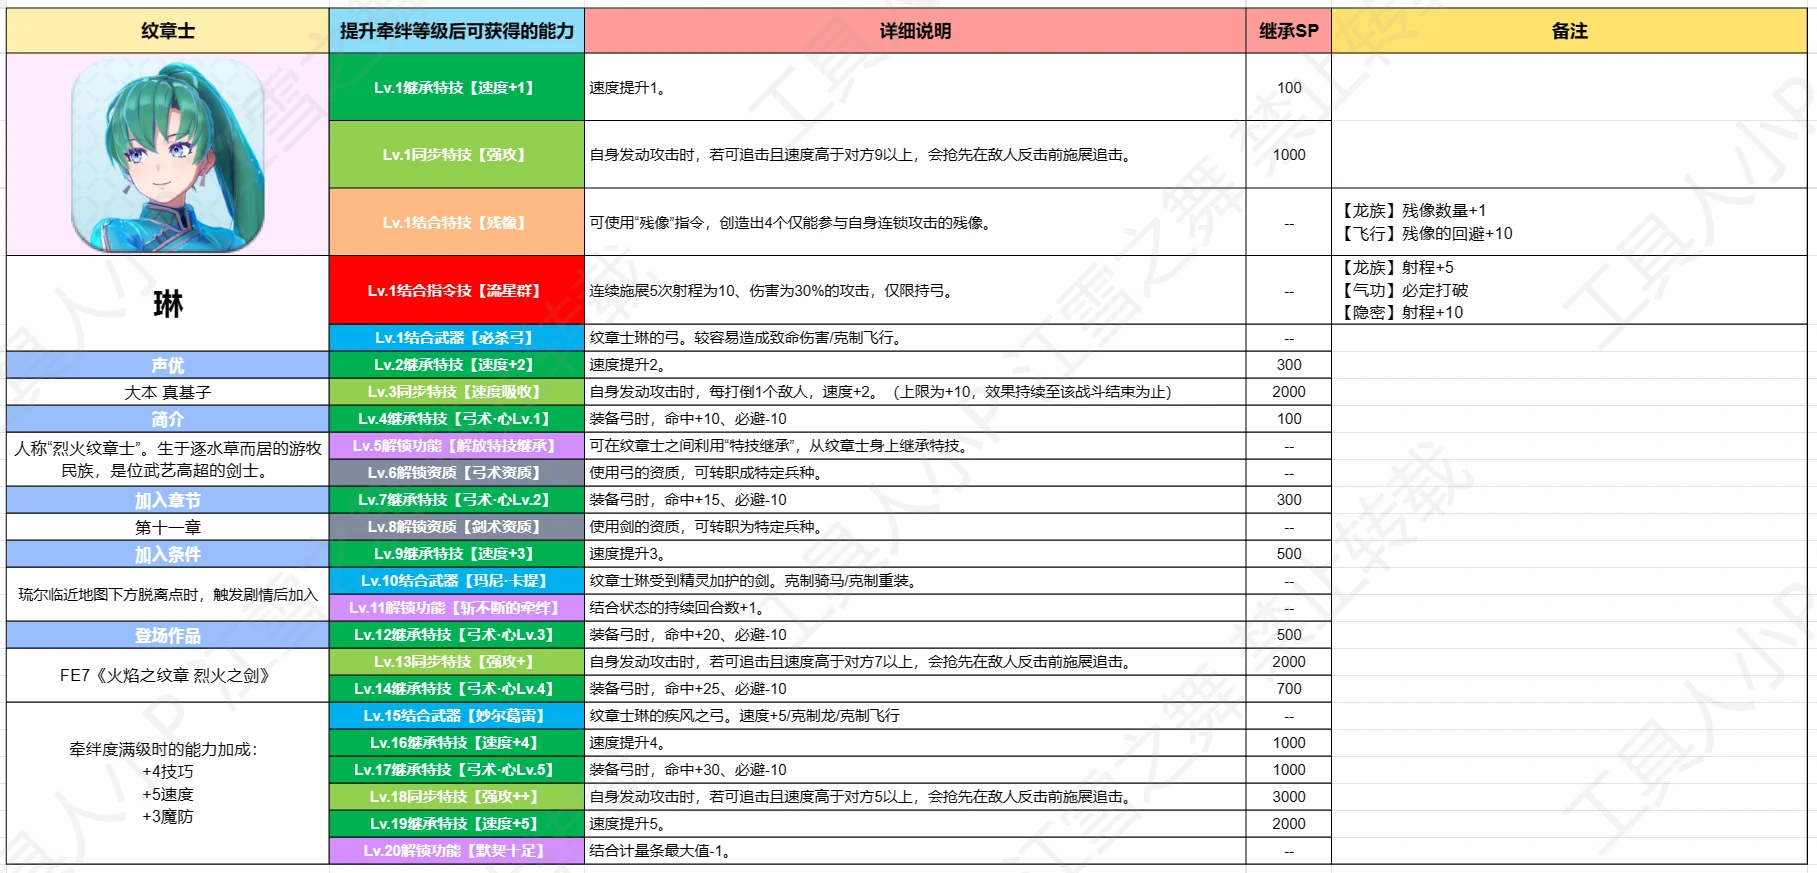This screenshot has width=1817, height=873.
Task: Click the Lv.12继承特技【弓术·心Lv.3】 cell
Action: (457, 635)
